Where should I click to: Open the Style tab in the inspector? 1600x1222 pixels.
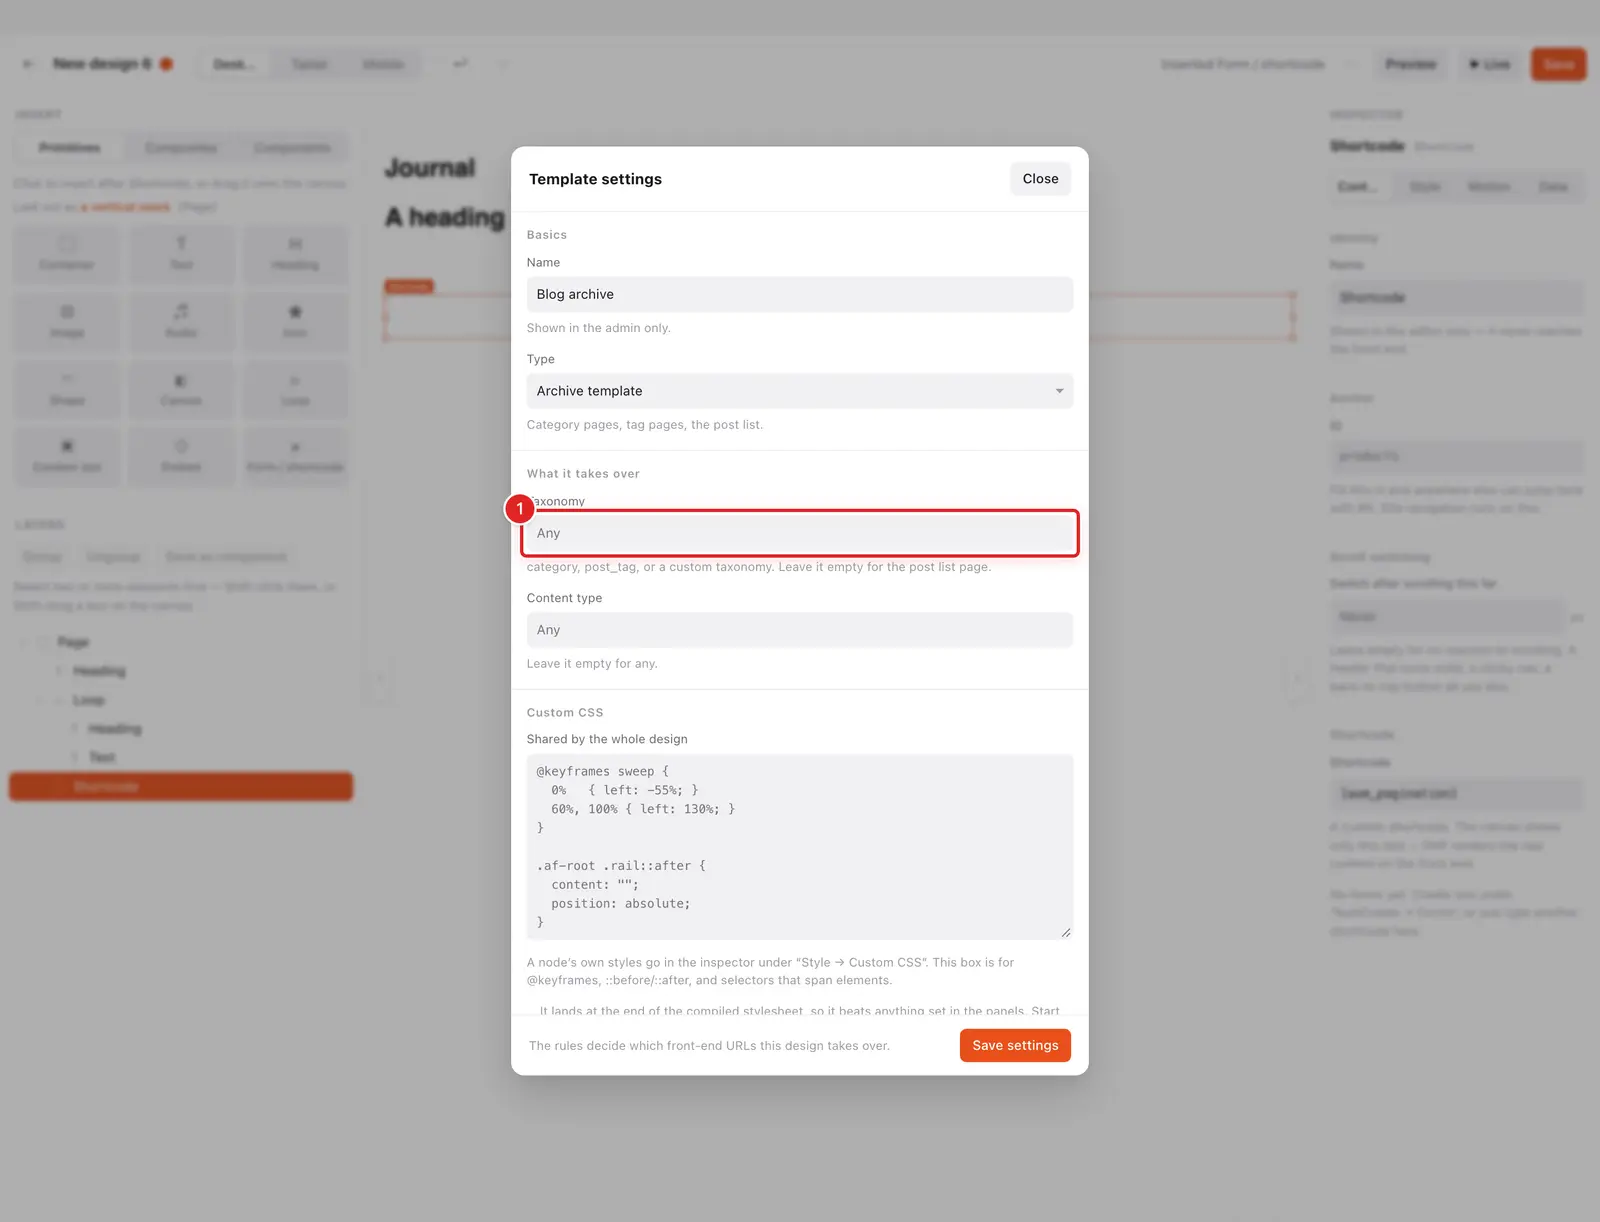[1425, 187]
